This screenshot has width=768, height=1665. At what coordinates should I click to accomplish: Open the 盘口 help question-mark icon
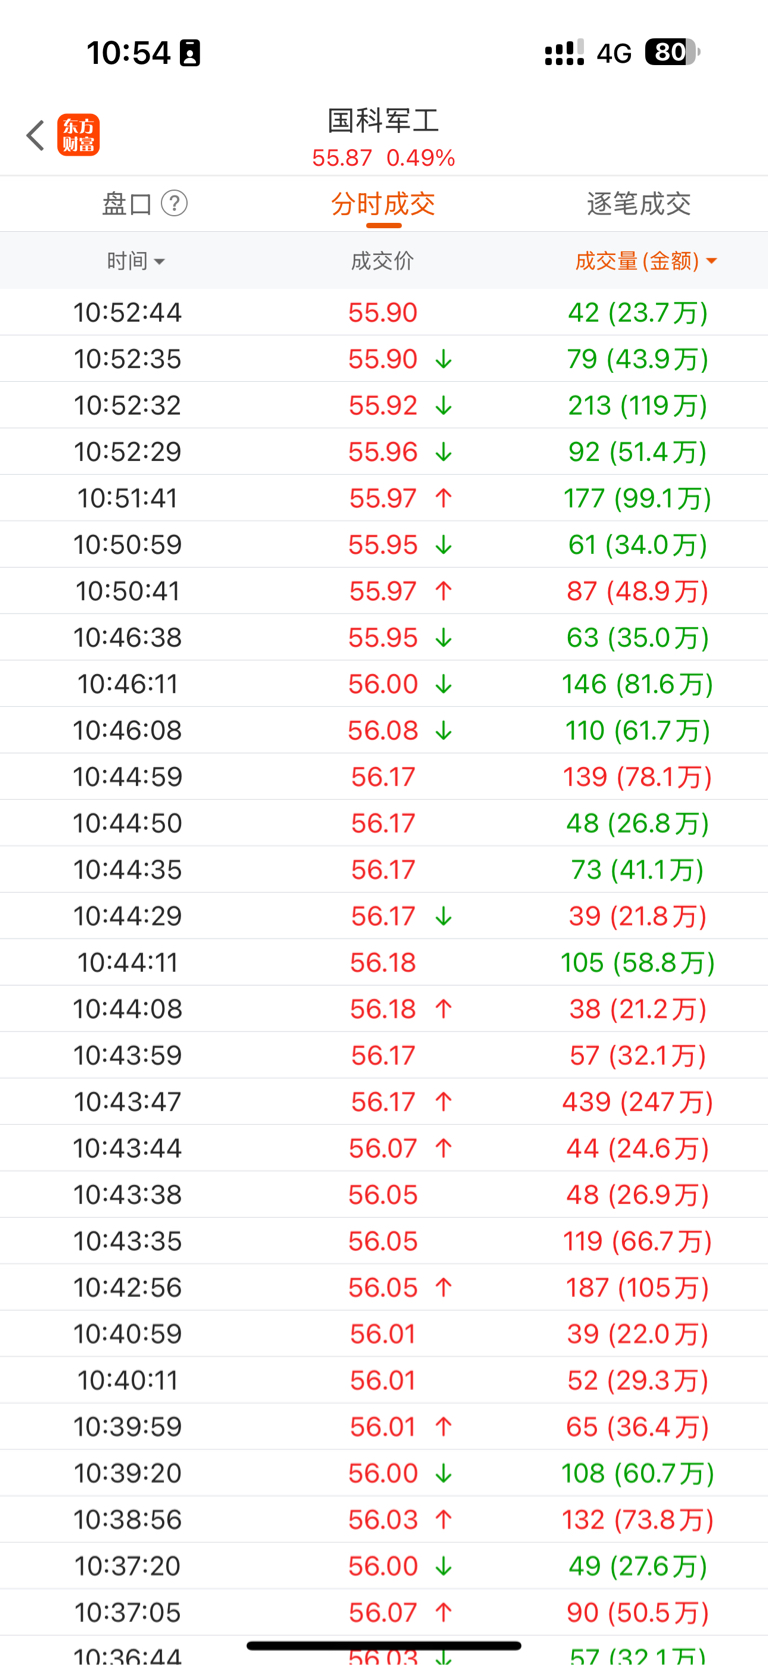[x=174, y=204]
